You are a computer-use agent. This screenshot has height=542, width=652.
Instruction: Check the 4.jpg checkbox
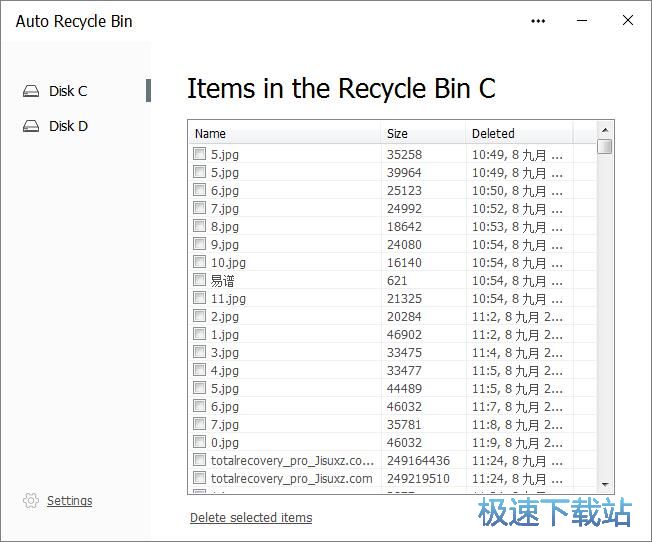pyautogui.click(x=200, y=370)
